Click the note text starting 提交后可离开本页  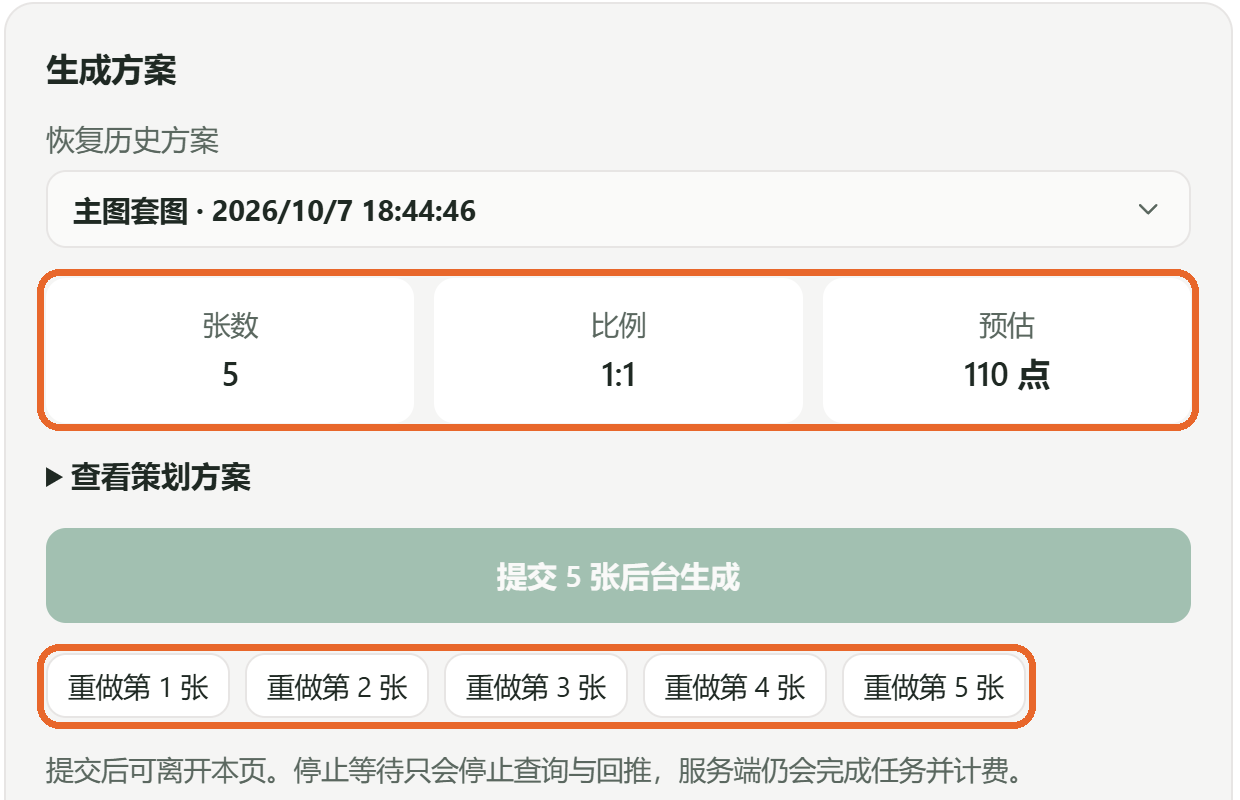pyautogui.click(x=535, y=772)
